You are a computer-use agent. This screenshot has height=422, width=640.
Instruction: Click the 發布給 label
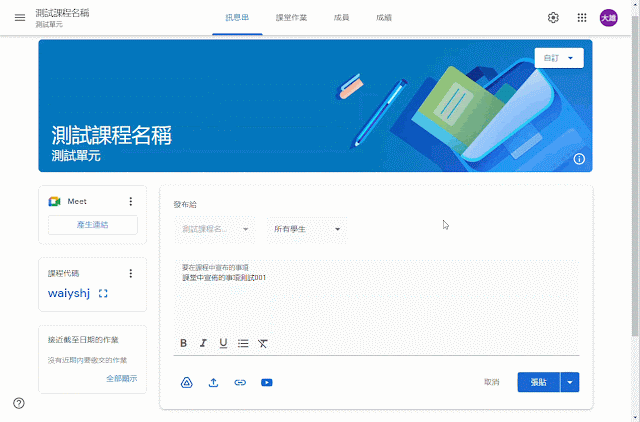(x=185, y=204)
